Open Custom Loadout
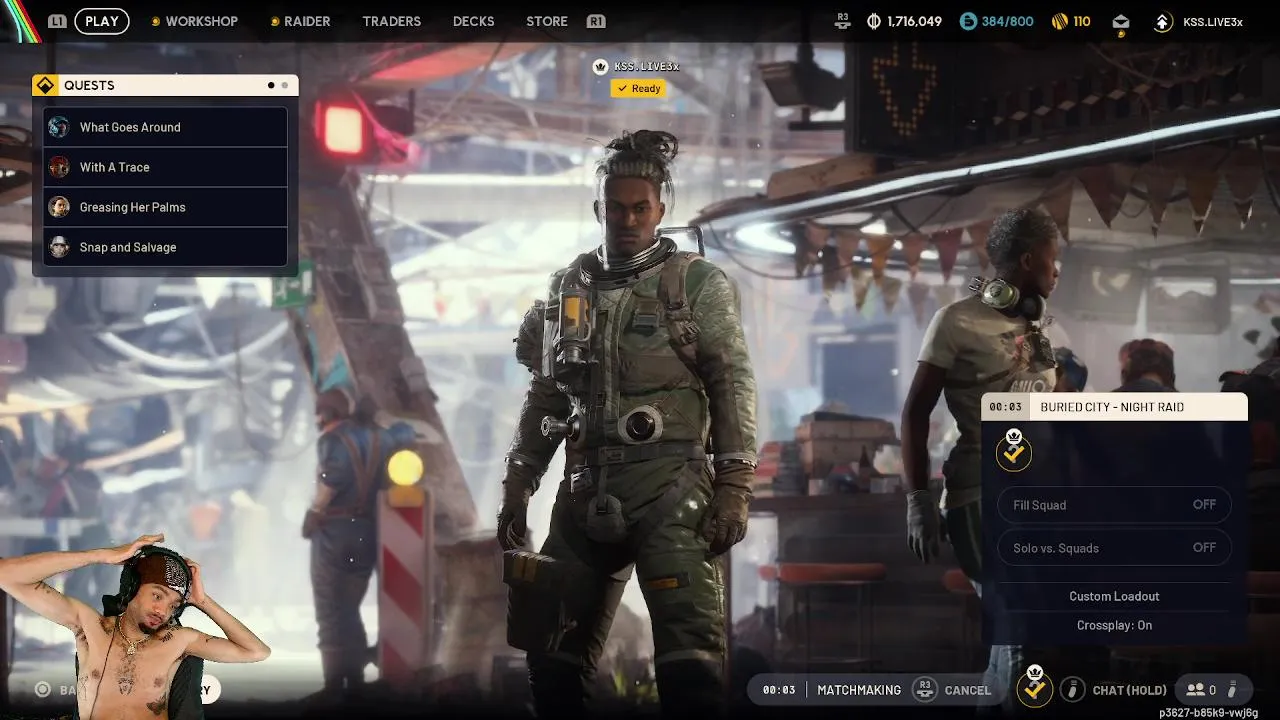The width and height of the screenshot is (1280, 720). click(x=1114, y=596)
